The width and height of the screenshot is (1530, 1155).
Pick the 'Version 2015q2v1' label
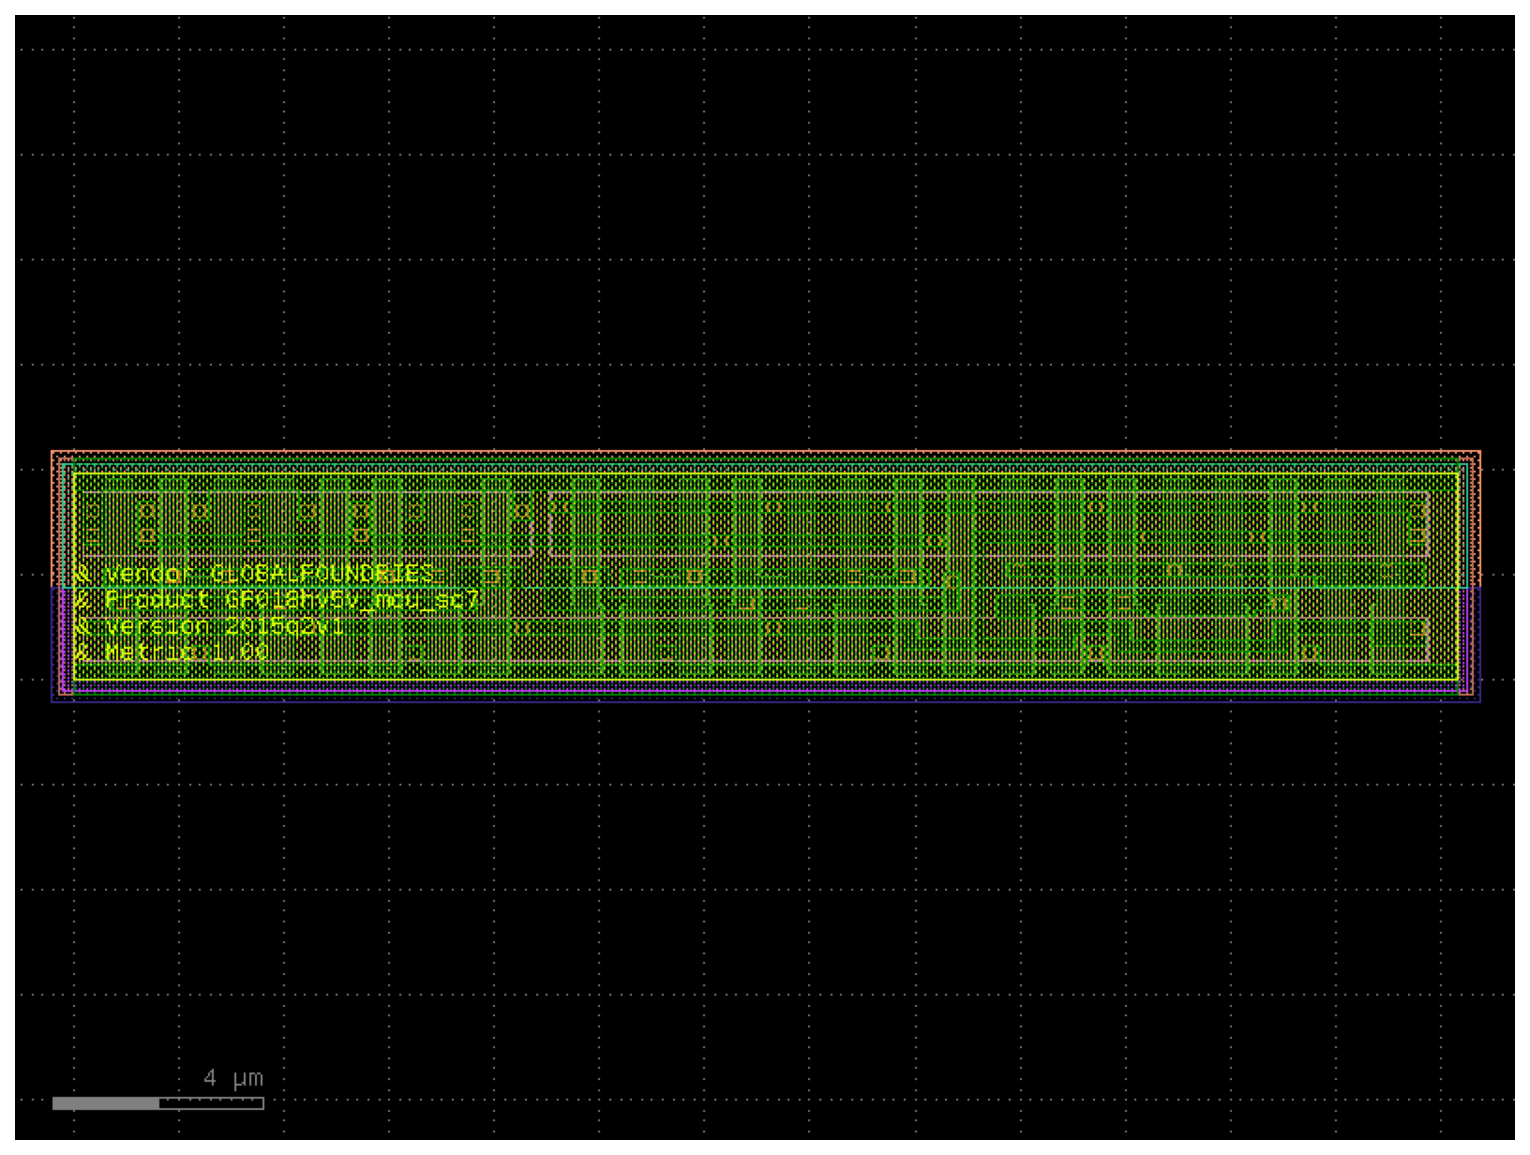(224, 626)
